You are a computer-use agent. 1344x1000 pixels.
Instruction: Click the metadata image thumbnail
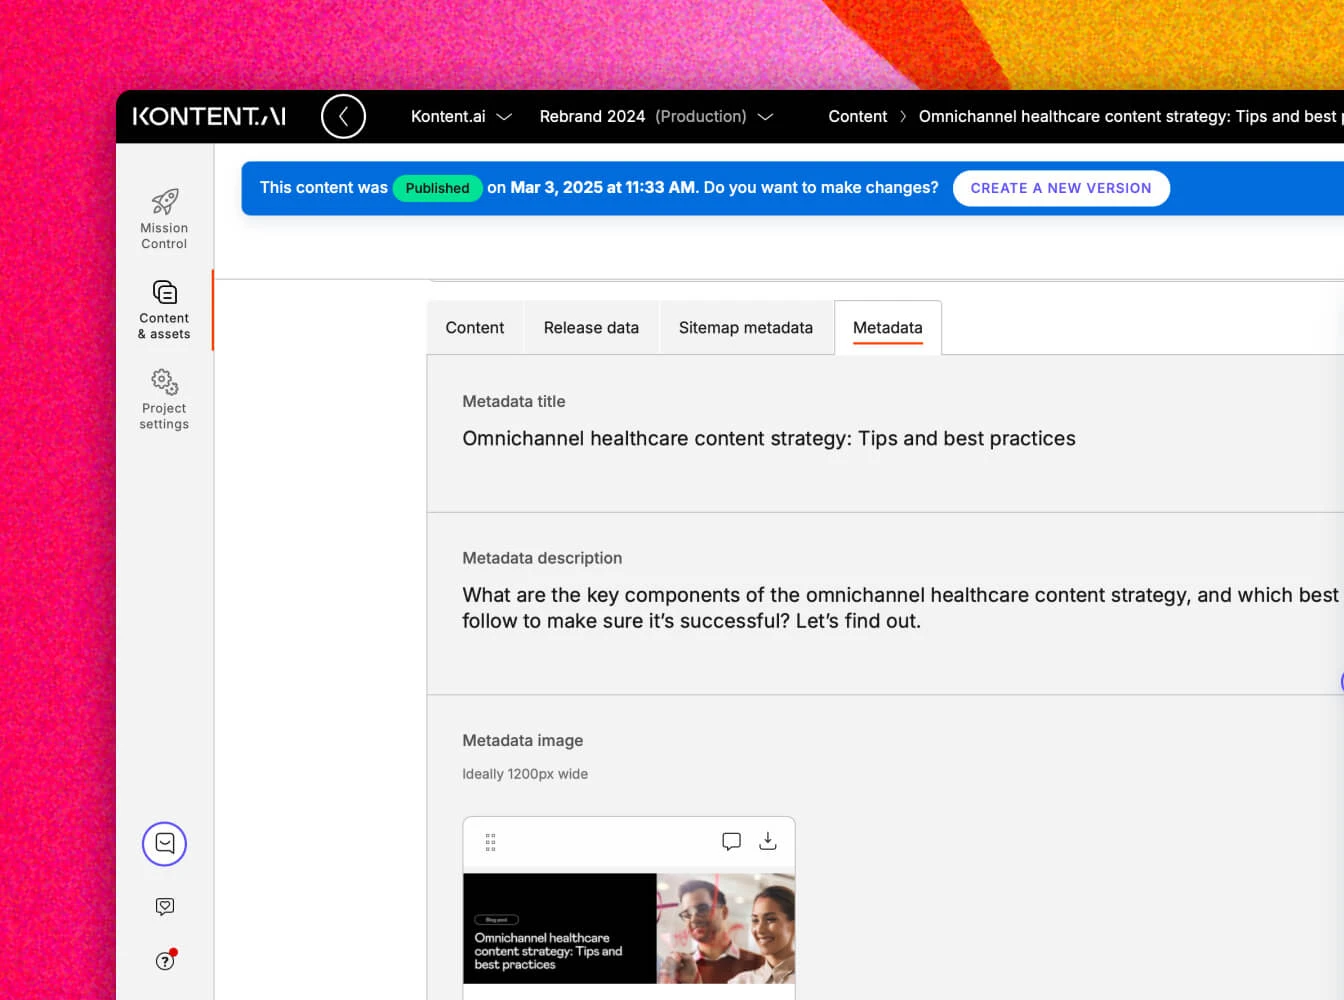[628, 928]
